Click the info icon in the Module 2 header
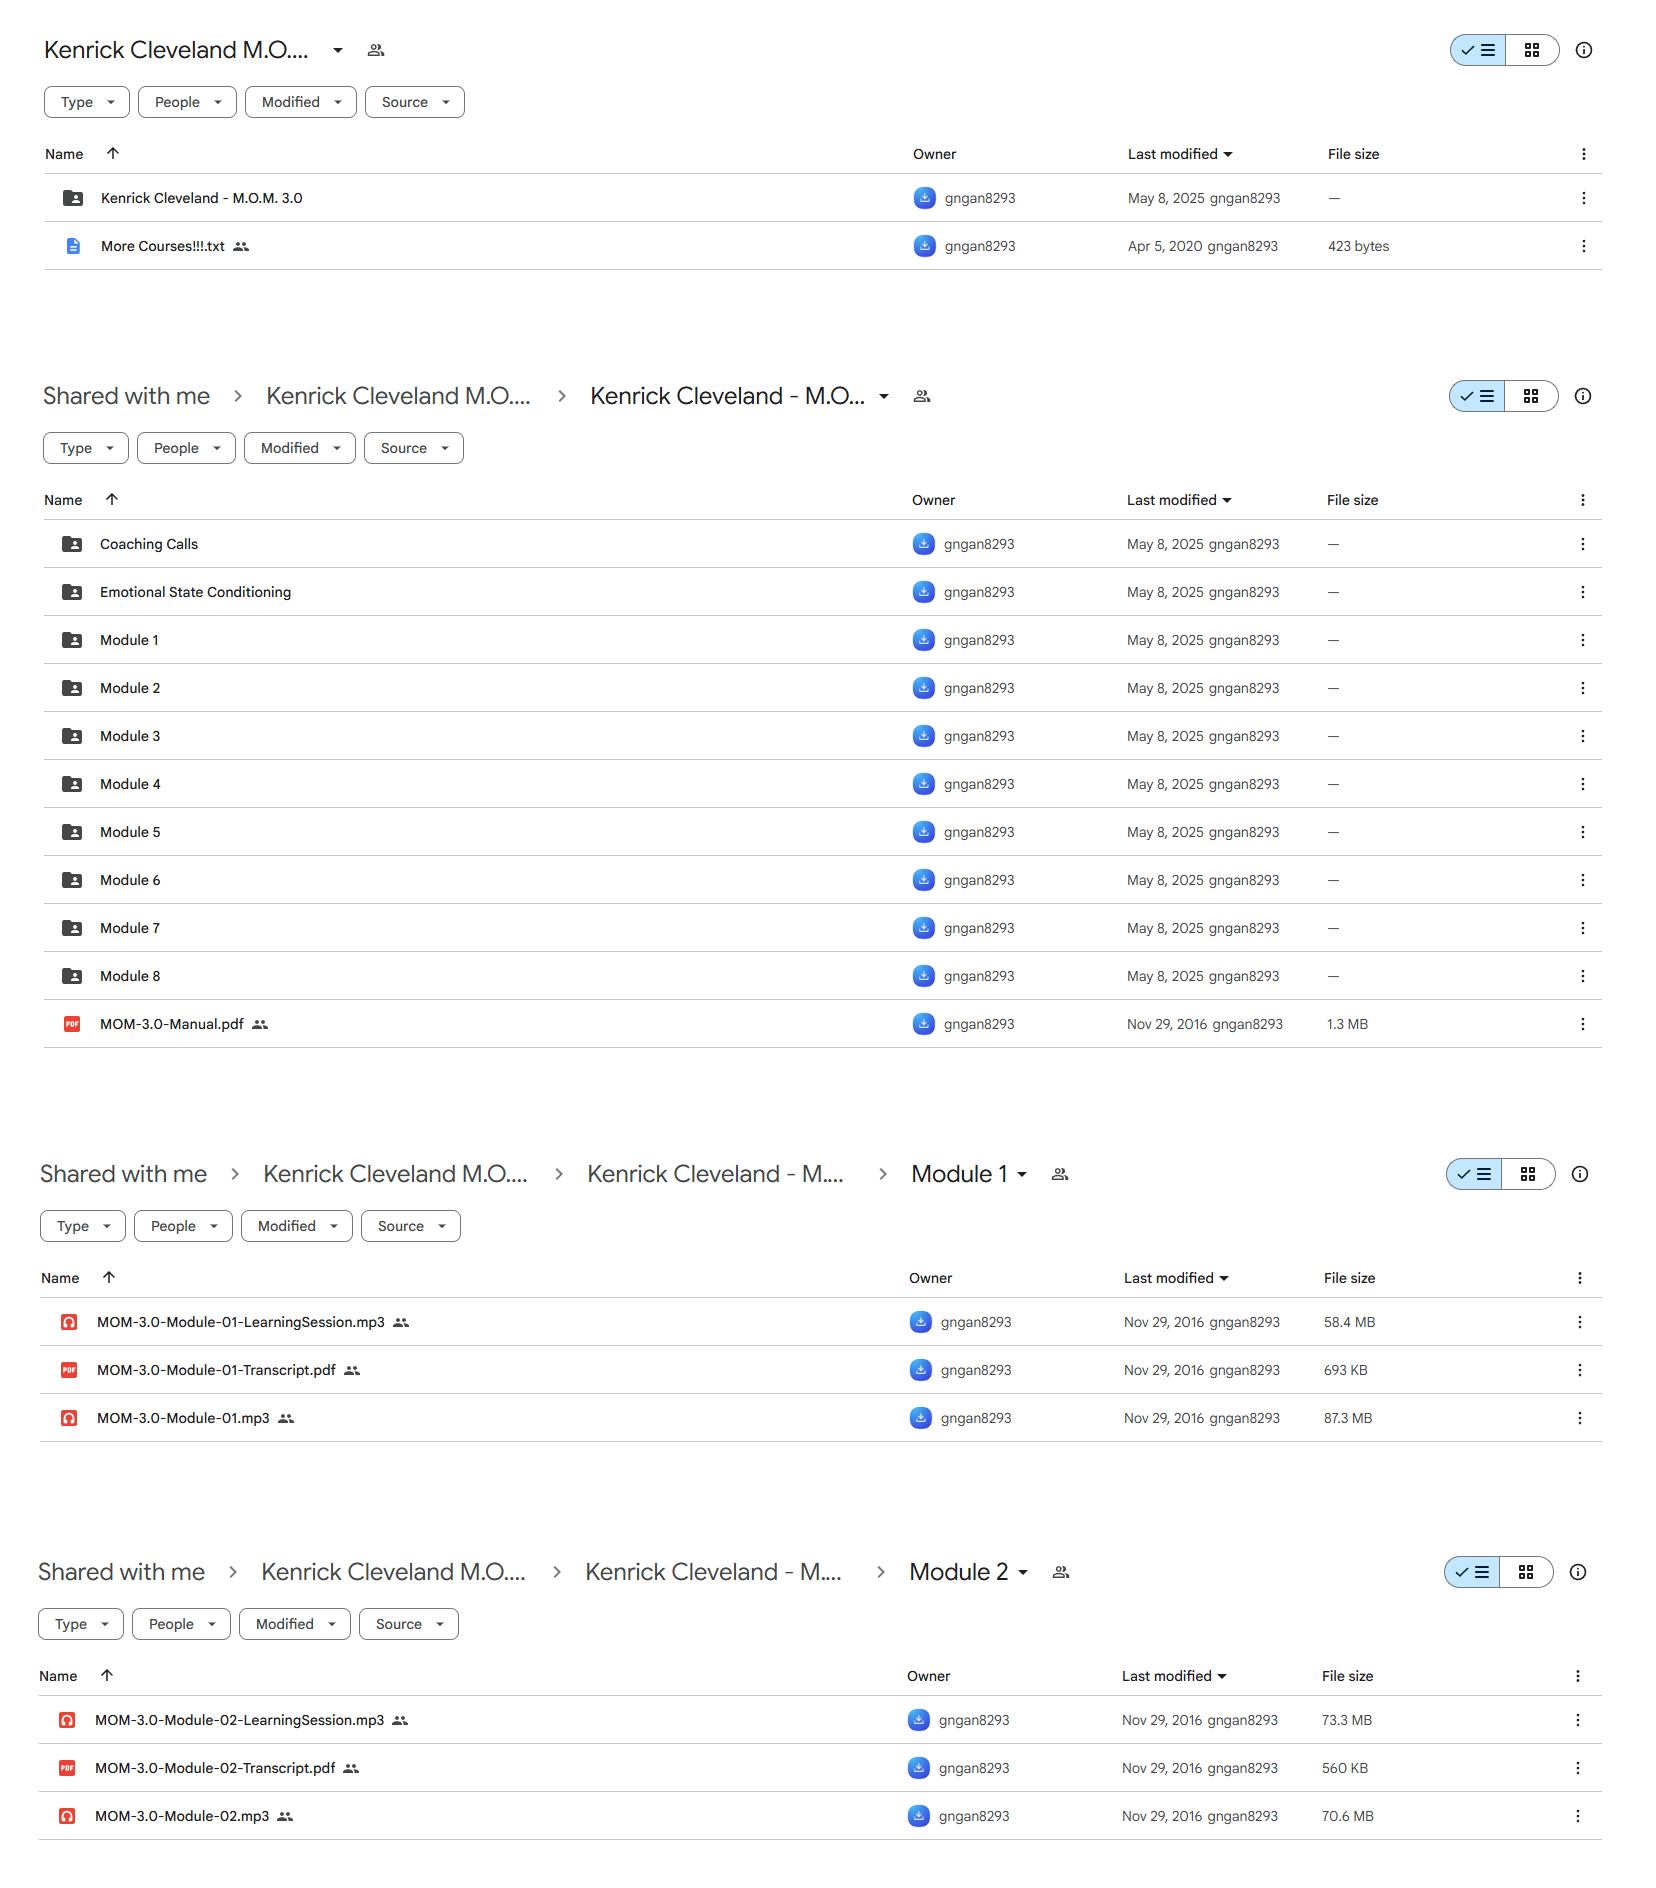 tap(1578, 1572)
